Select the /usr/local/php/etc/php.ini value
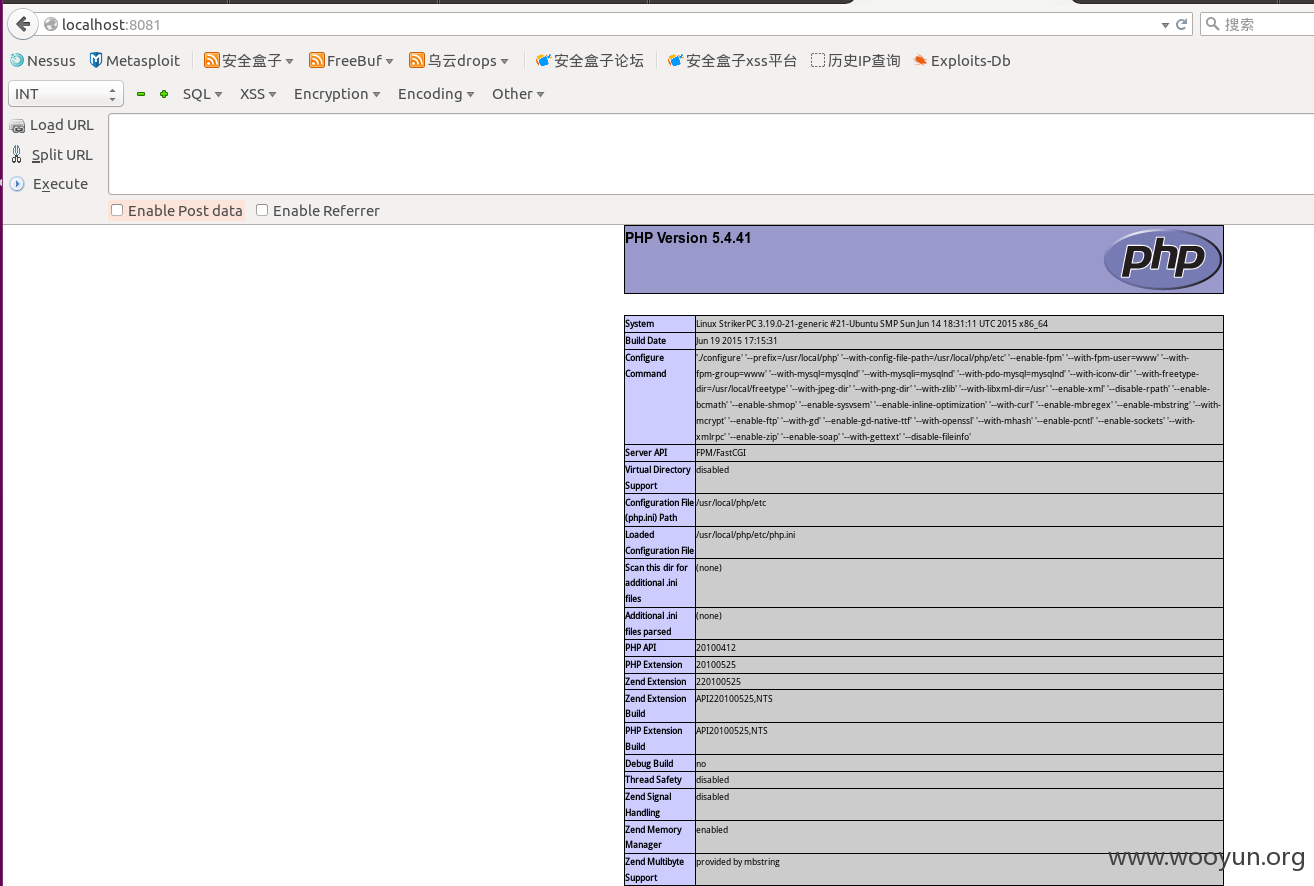1314x886 pixels. [746, 535]
